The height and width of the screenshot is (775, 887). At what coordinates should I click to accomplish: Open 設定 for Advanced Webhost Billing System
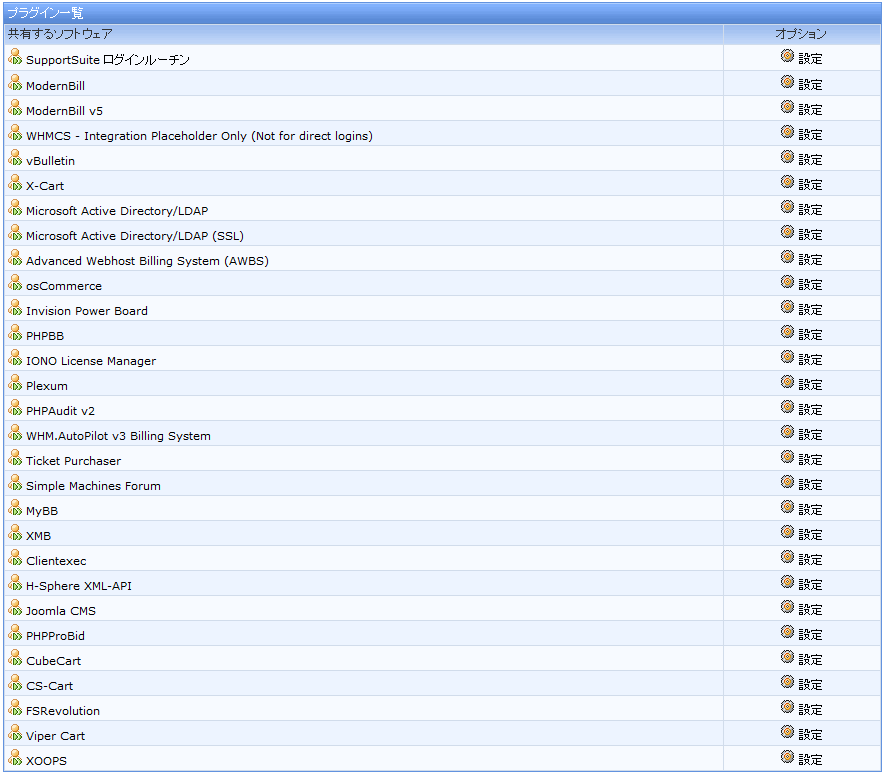coord(810,259)
